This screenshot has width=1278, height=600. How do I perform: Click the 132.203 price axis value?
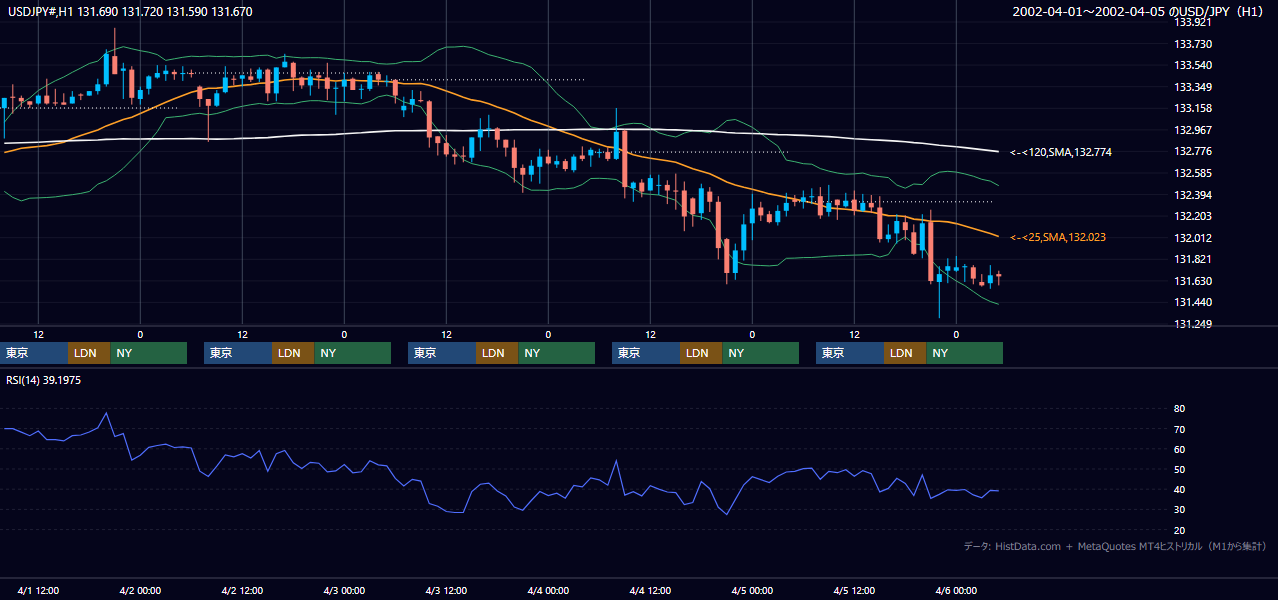tap(1193, 216)
